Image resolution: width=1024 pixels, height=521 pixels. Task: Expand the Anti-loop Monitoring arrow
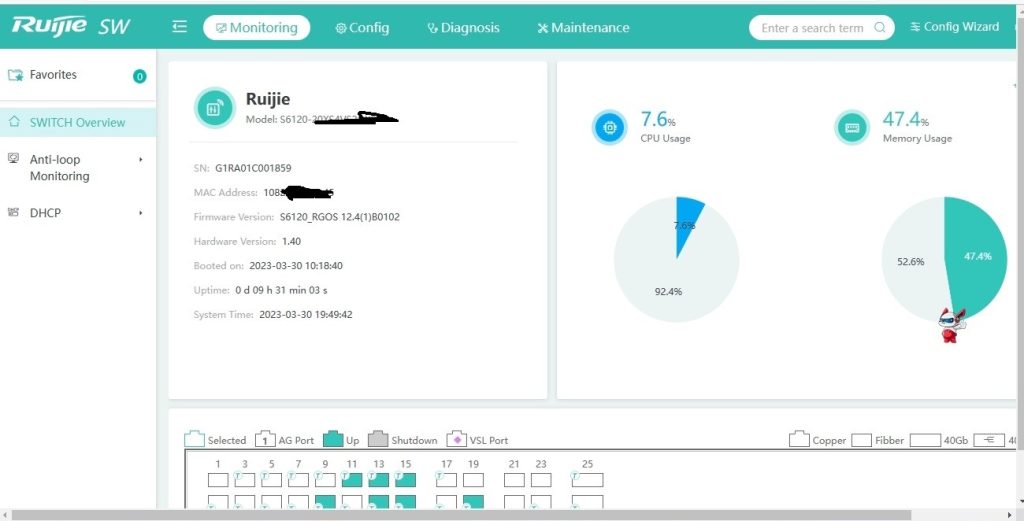(x=140, y=159)
